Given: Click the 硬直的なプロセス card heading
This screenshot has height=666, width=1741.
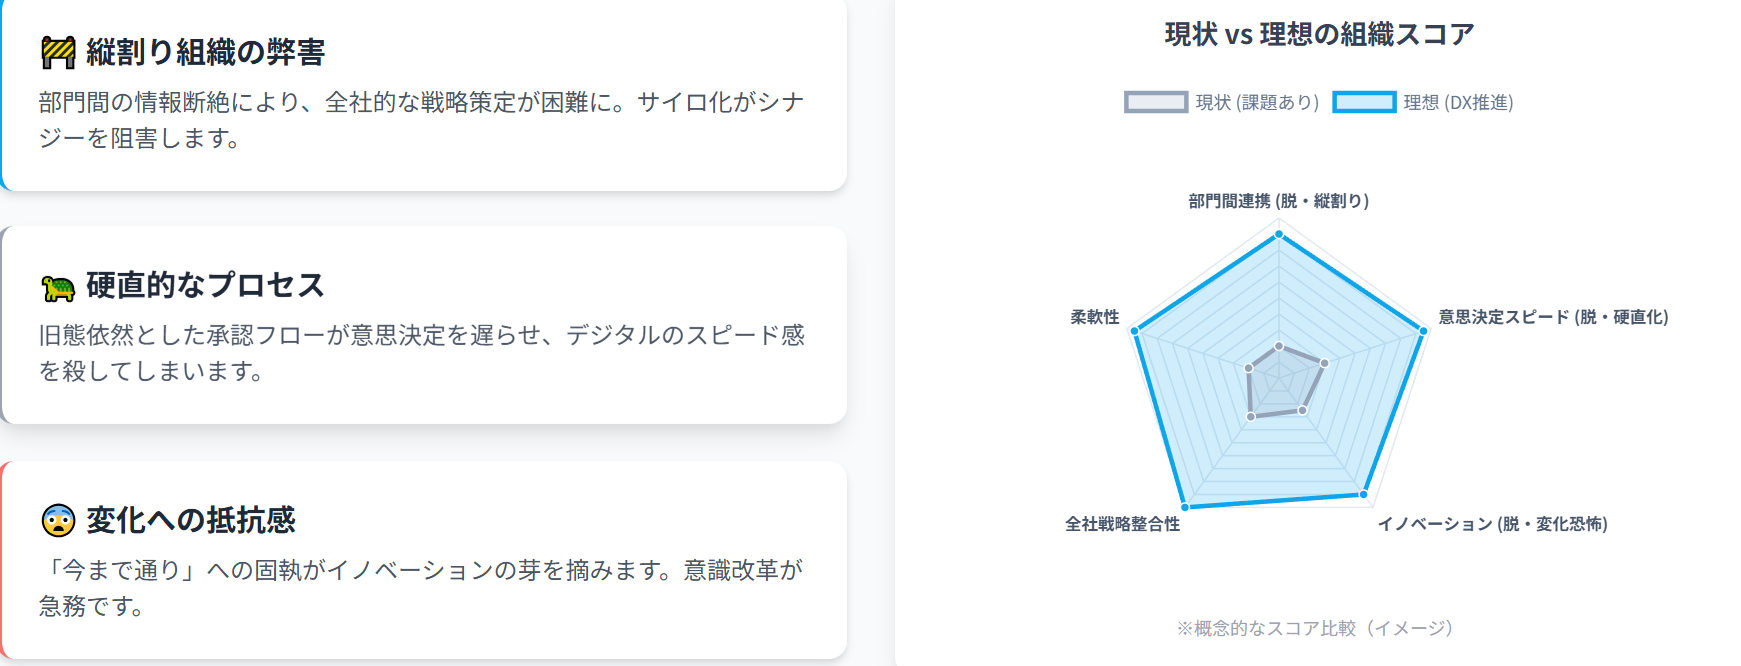Looking at the screenshot, I should [x=205, y=285].
